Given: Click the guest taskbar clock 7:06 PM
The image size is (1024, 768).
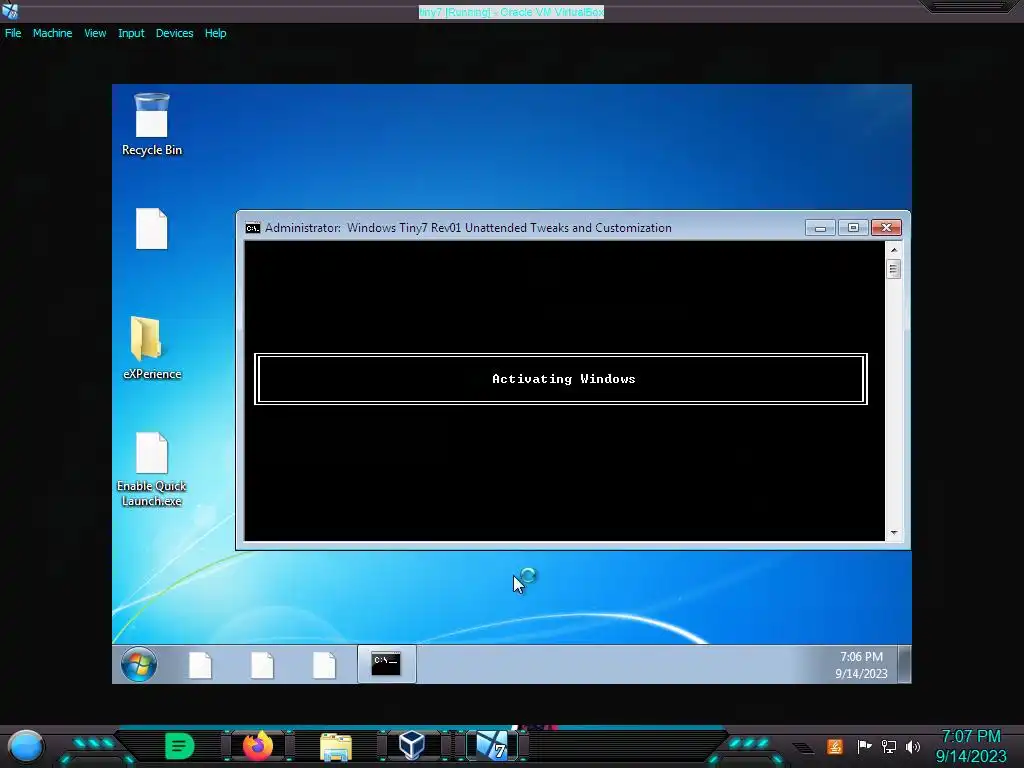Looking at the screenshot, I should pyautogui.click(x=861, y=665).
